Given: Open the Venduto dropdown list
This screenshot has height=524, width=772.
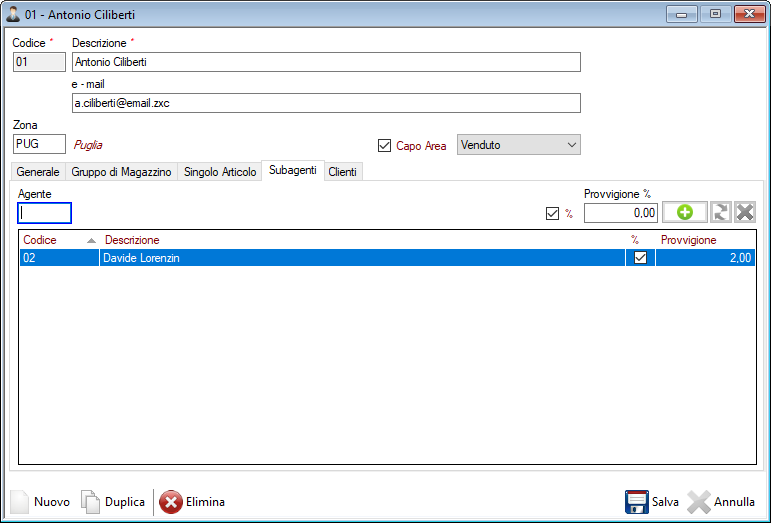Looking at the screenshot, I should click(x=518, y=145).
